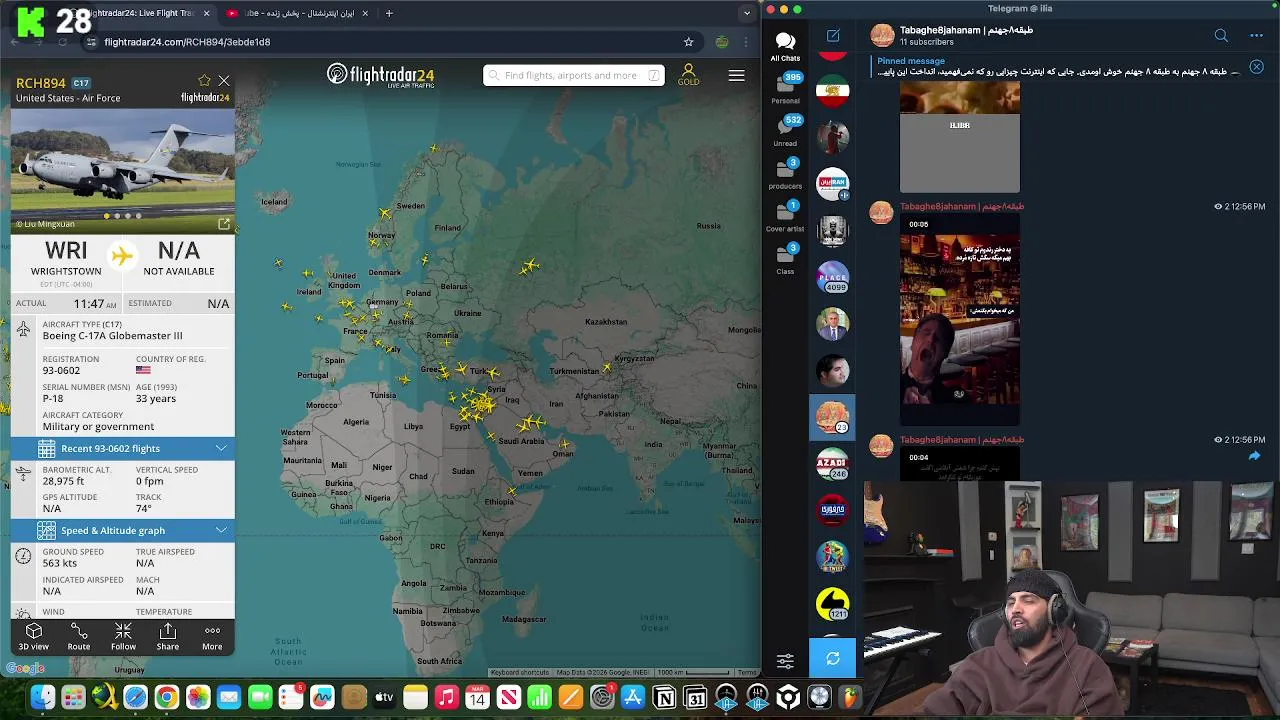Open the Pinned message in Telegram
The width and height of the screenshot is (1280, 720).
[x=1058, y=67]
